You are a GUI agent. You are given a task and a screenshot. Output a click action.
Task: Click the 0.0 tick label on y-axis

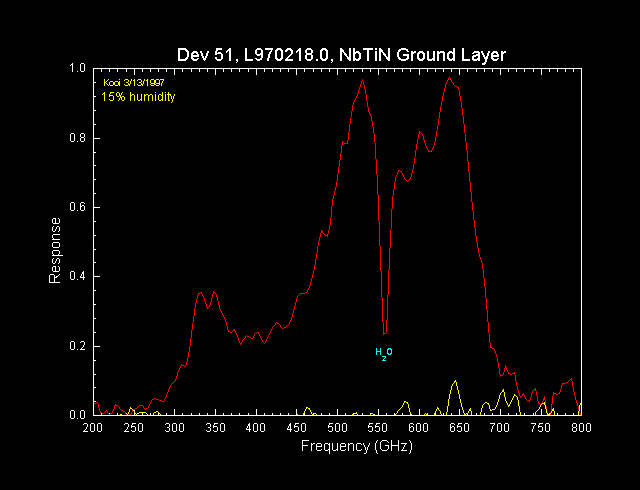pyautogui.click(x=76, y=414)
